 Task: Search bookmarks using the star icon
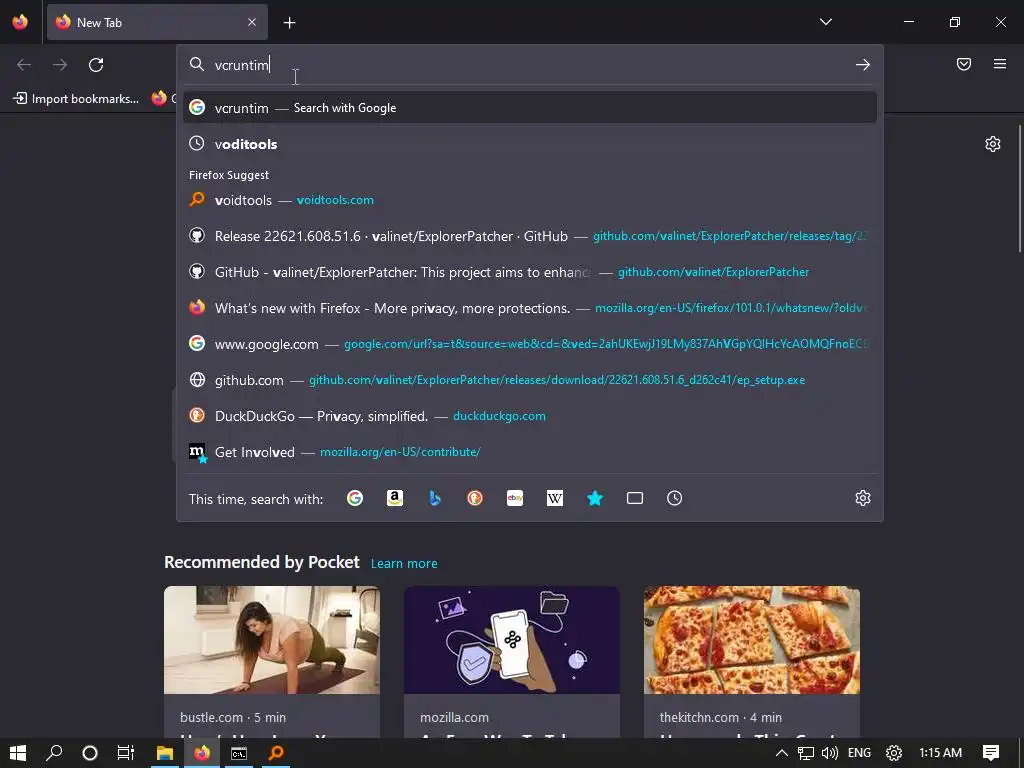click(x=595, y=498)
